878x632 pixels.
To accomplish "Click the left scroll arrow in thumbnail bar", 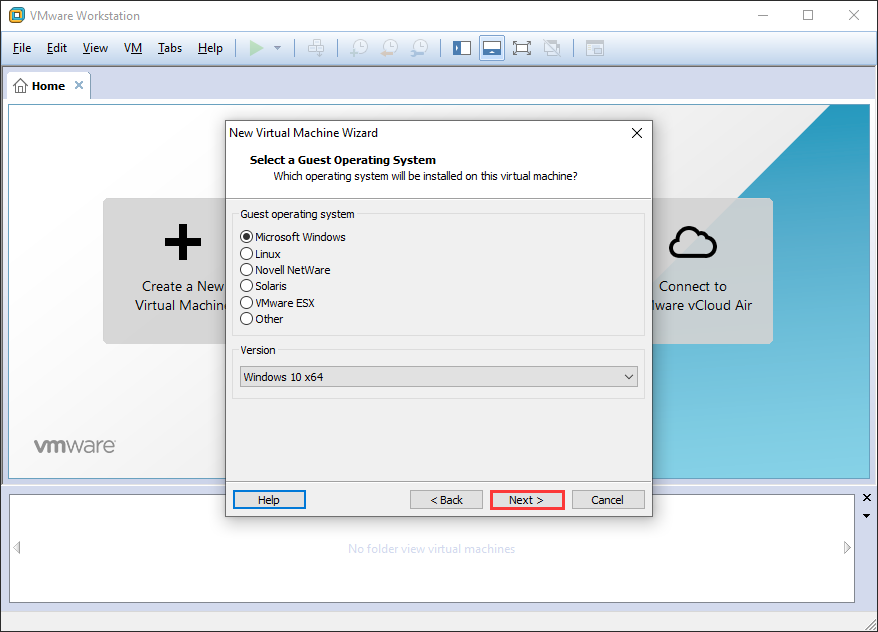I will (17, 547).
